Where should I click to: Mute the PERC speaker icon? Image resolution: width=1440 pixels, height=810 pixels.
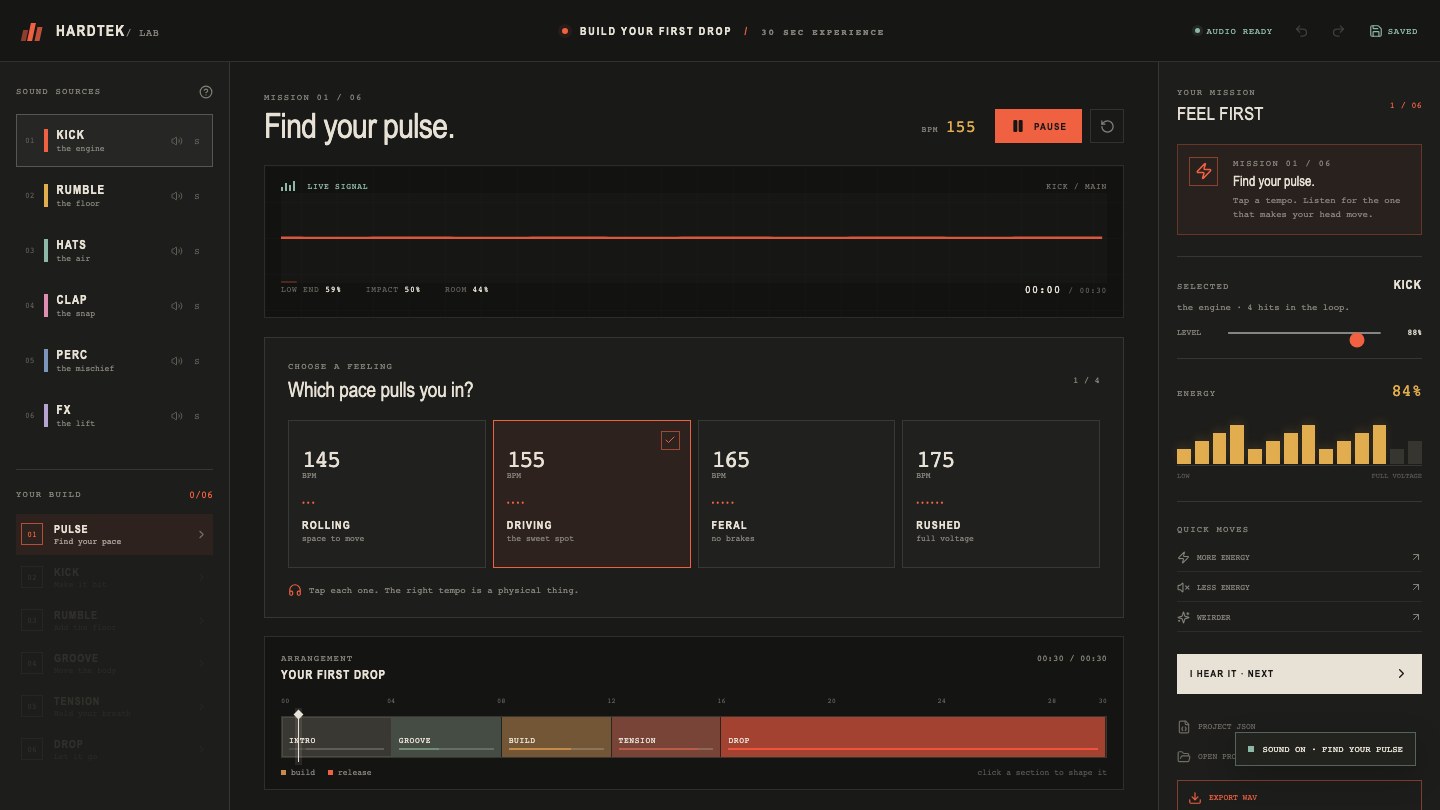point(177,361)
